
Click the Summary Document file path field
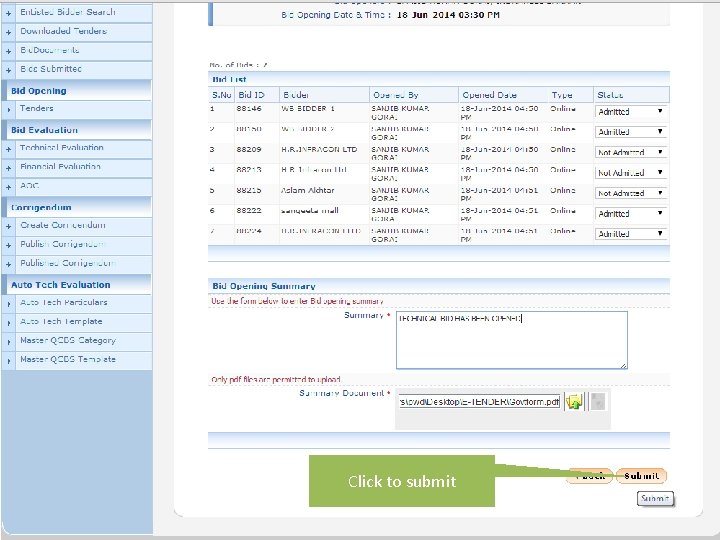[479, 402]
